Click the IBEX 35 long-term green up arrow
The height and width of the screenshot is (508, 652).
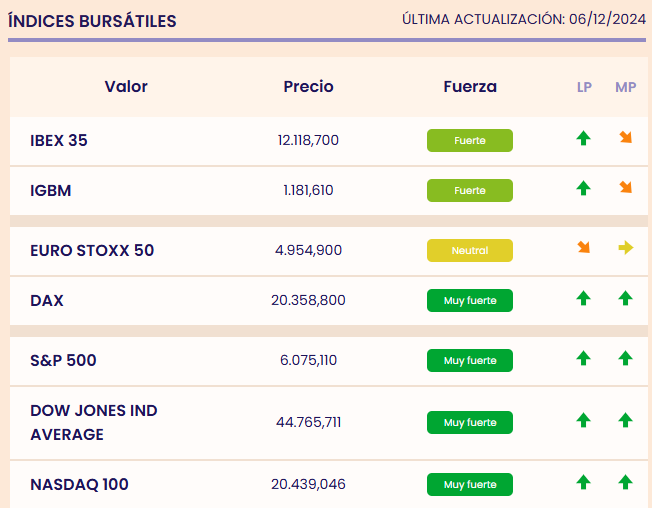(x=584, y=139)
